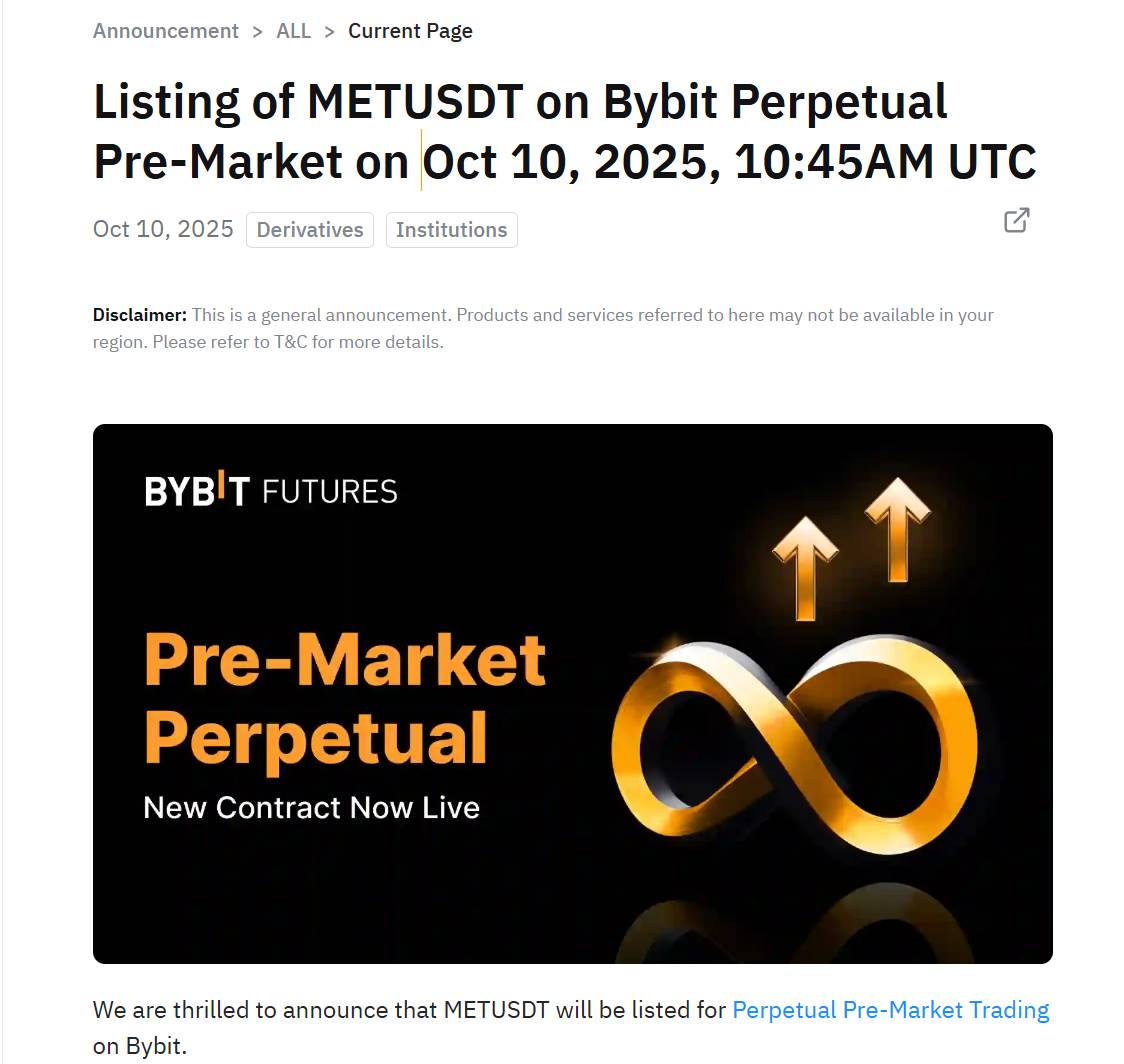1124x1064 pixels.
Task: Click the BYBIT FUTURES logo in banner
Action: [x=271, y=490]
